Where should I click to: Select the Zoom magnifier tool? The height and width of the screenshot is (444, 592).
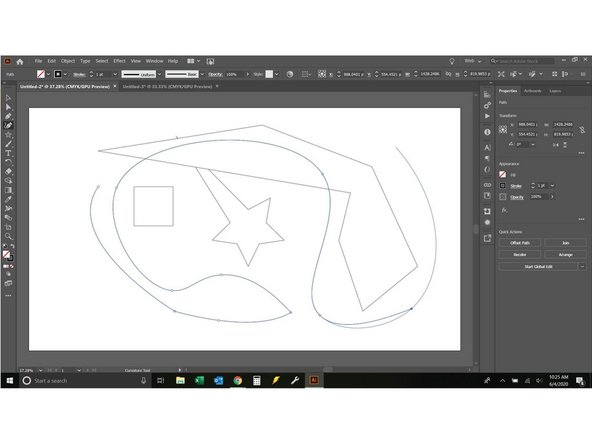tap(8, 236)
